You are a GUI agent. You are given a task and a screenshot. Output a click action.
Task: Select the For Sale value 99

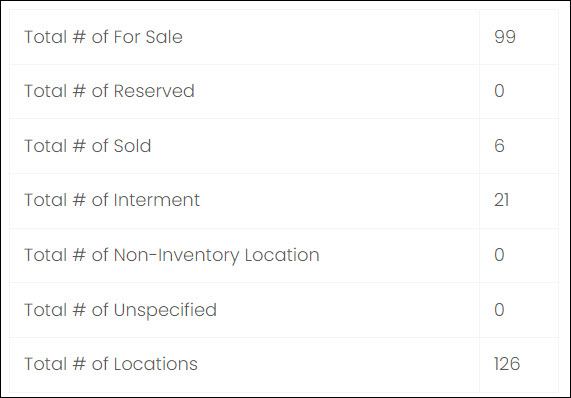point(505,37)
